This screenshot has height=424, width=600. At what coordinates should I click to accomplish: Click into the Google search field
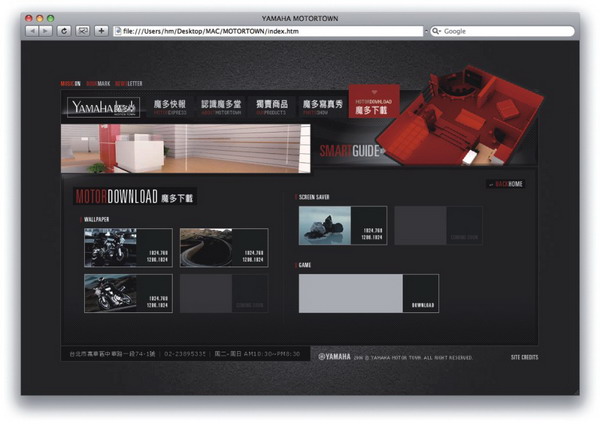tap(502, 31)
